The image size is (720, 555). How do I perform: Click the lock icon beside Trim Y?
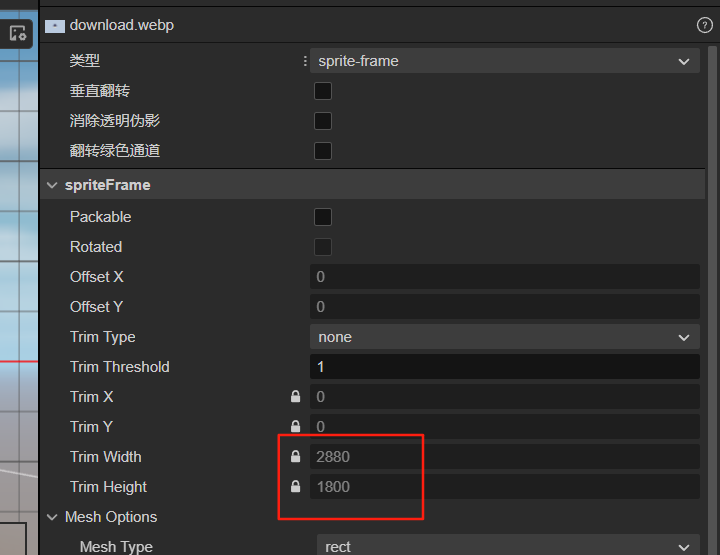(x=295, y=426)
